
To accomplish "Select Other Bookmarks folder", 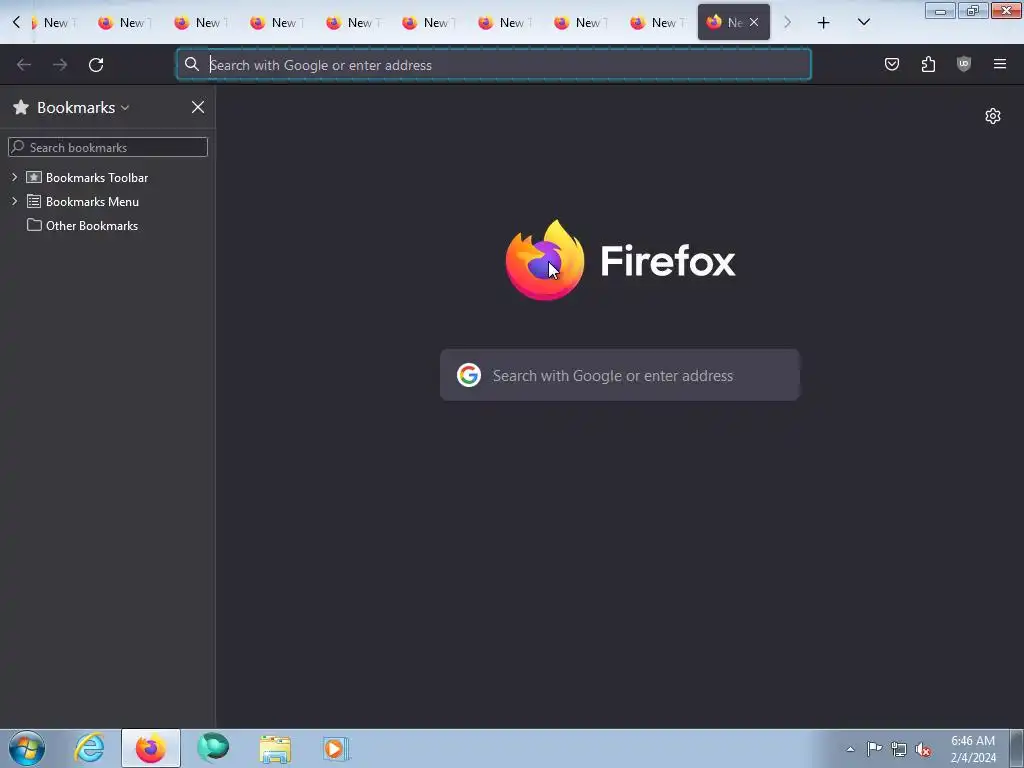I will click(108, 226).
